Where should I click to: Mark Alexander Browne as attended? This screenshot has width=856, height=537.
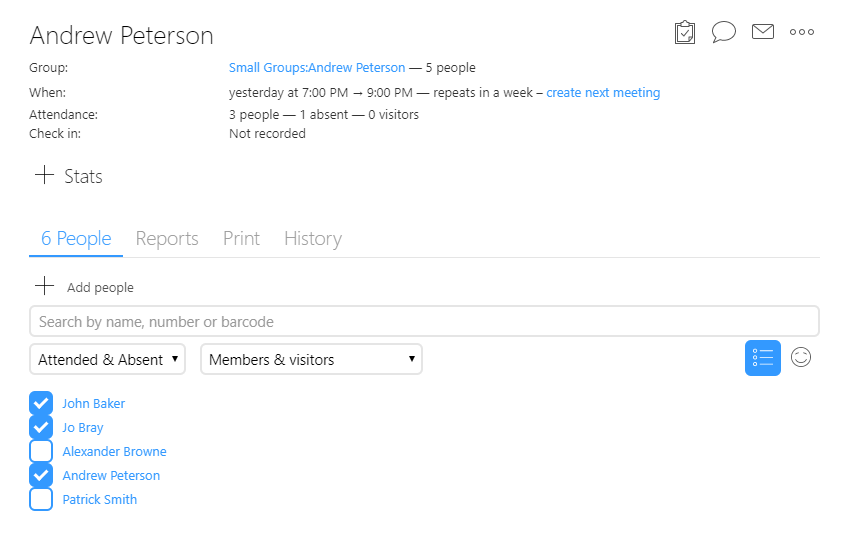41,451
